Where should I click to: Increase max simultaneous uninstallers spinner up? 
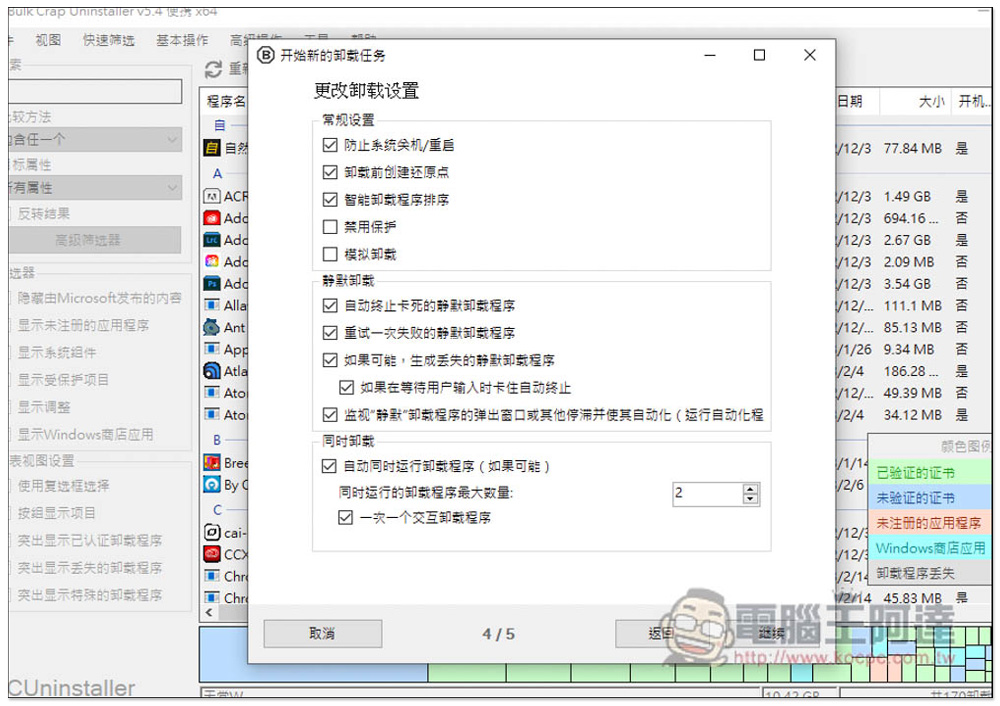click(751, 489)
